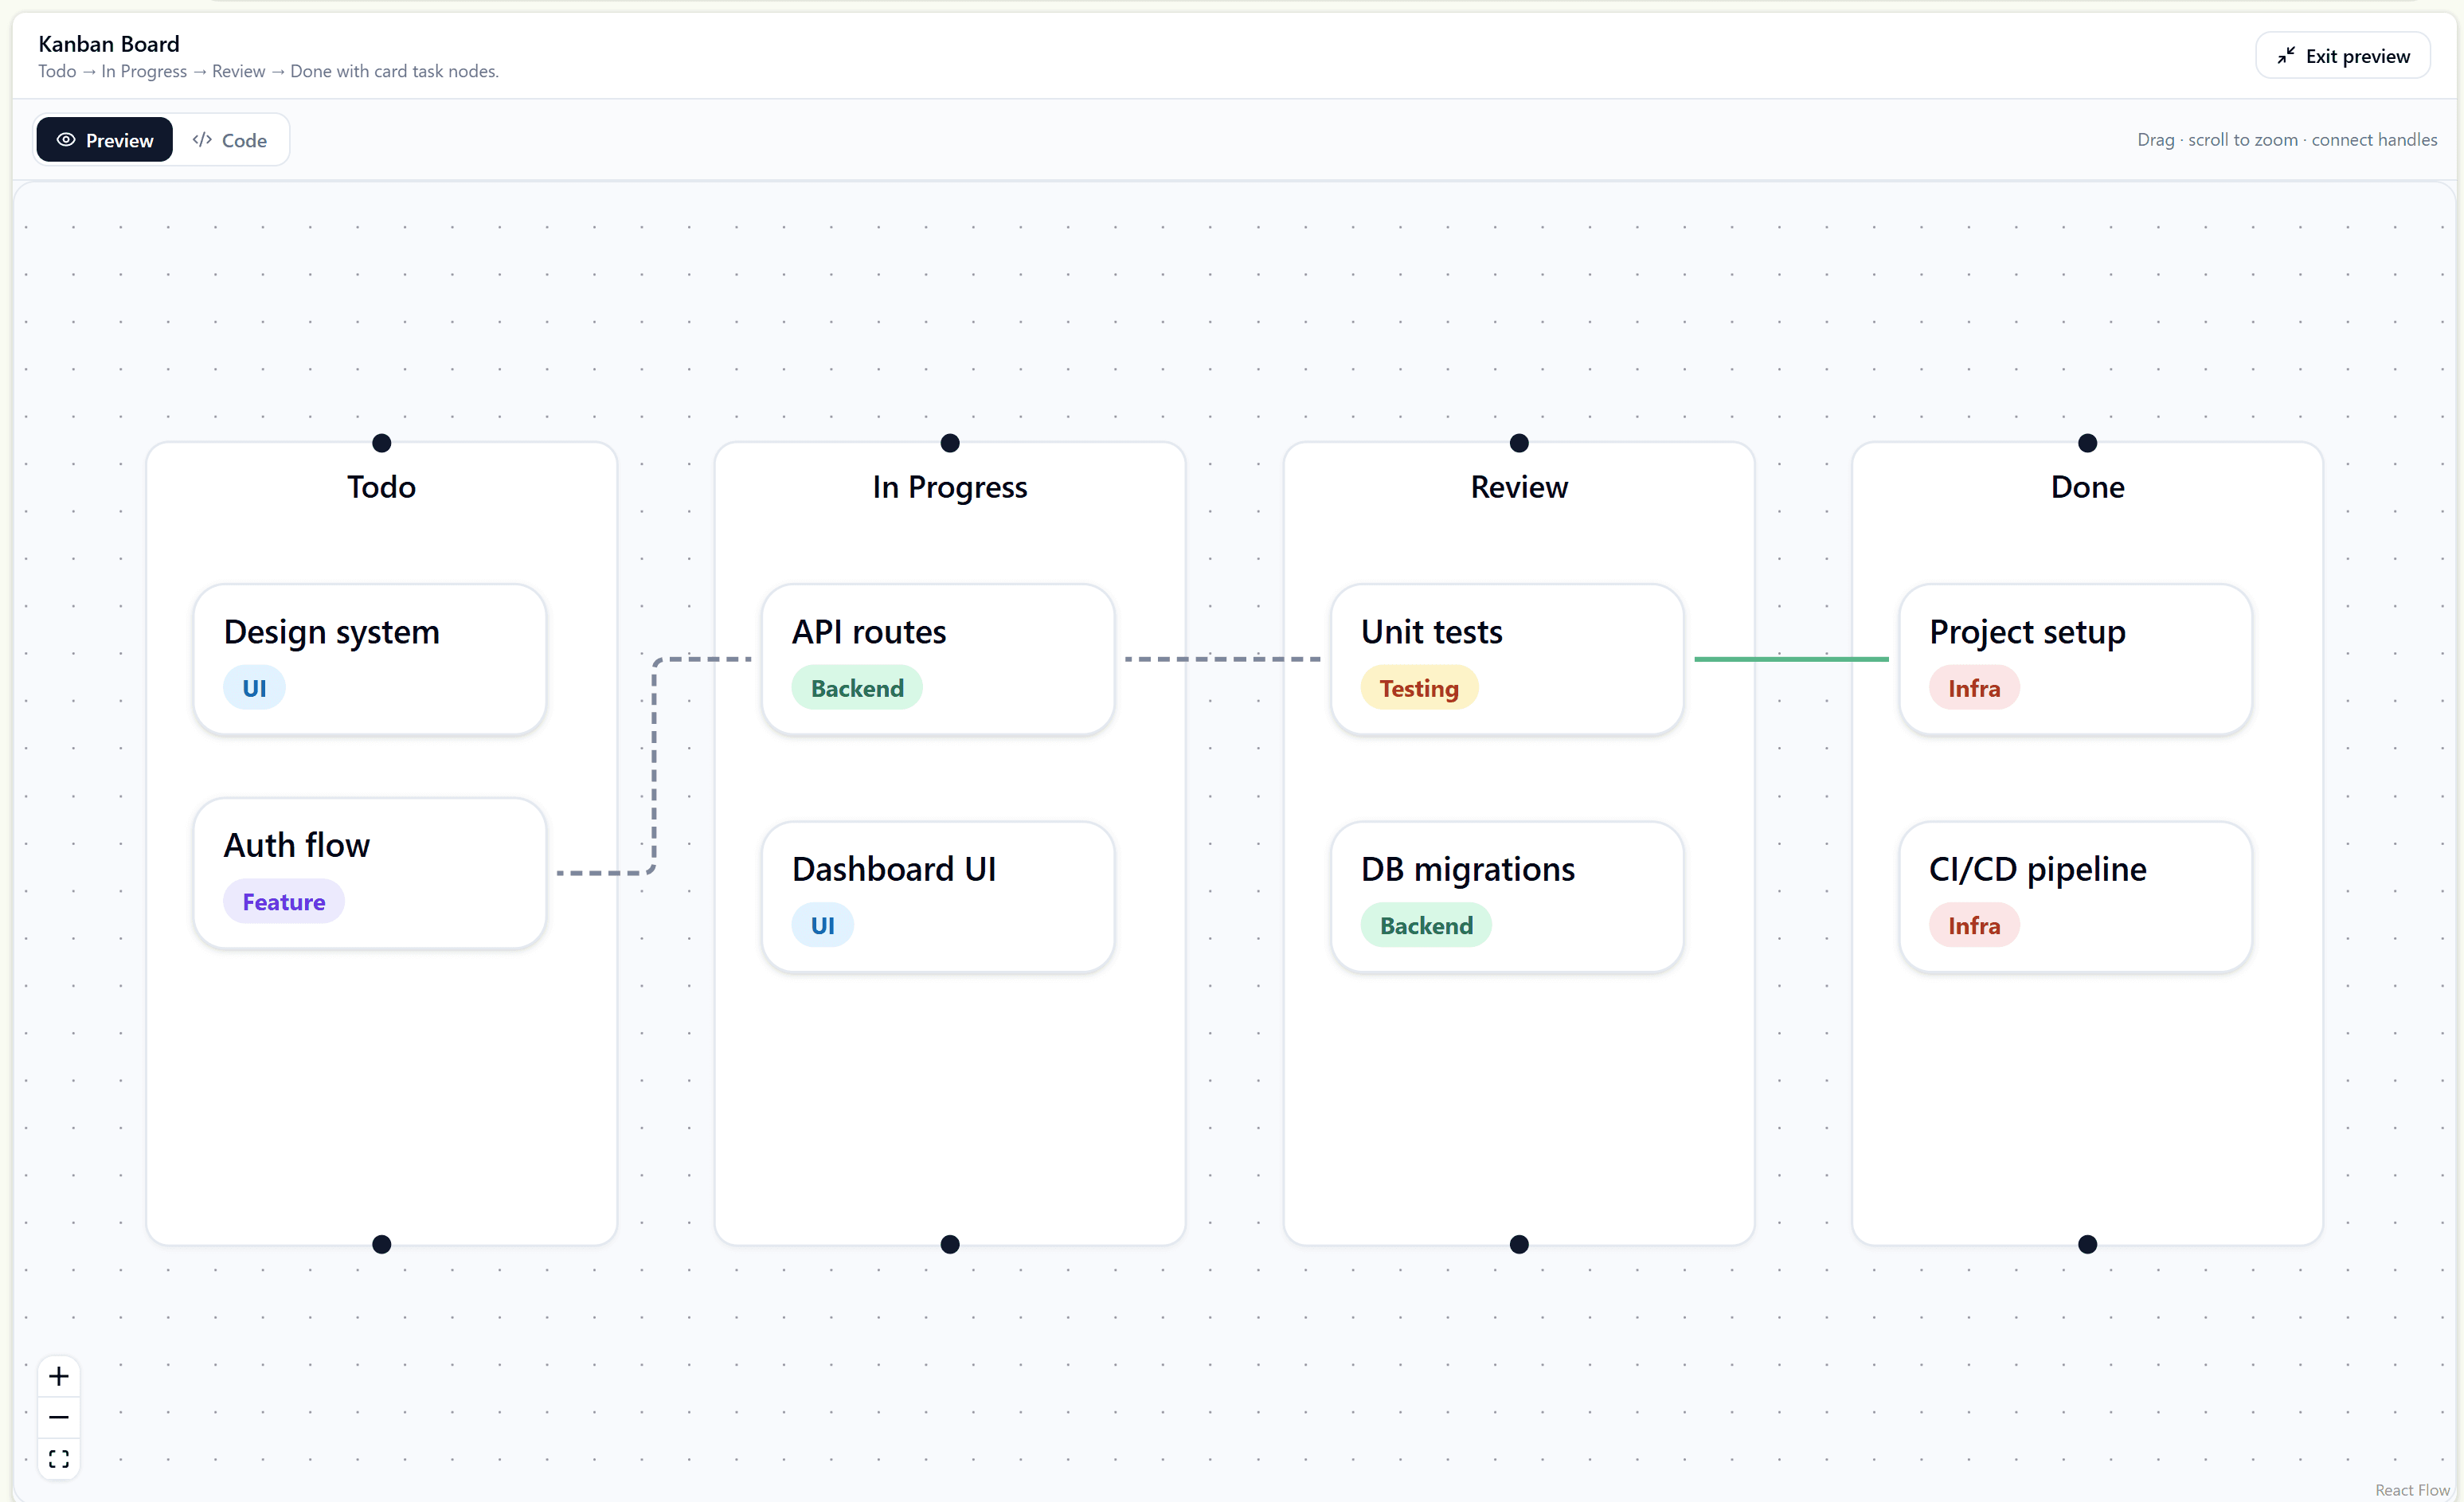Click the top handle of Todo column
Screen dimensions: 2464x1502
[x=381, y=443]
